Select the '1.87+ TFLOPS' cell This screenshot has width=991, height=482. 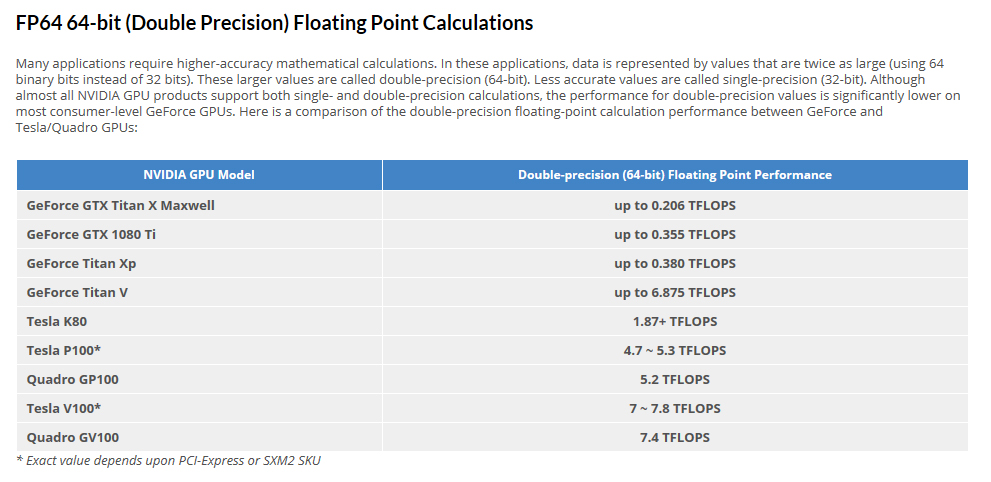pyautogui.click(x=674, y=321)
